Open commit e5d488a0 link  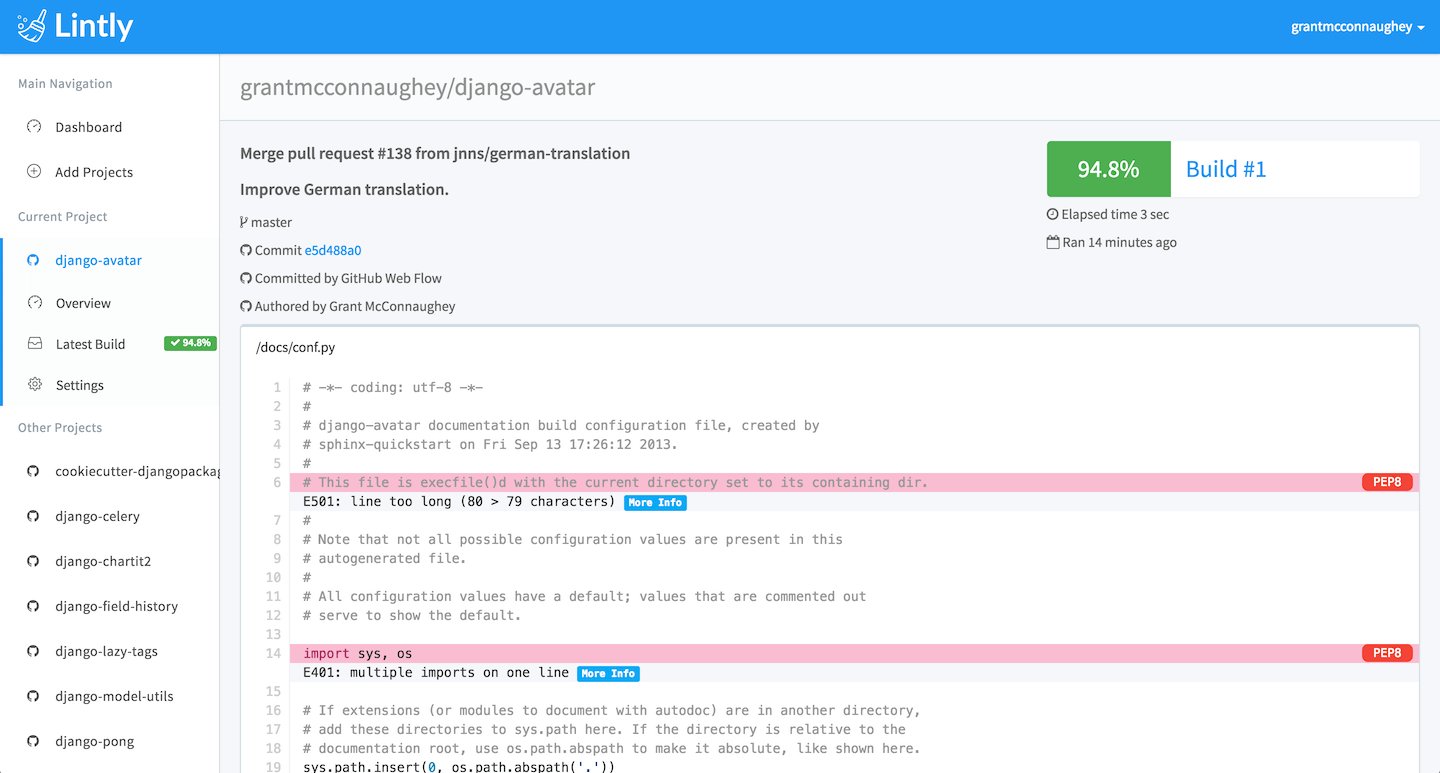(333, 250)
